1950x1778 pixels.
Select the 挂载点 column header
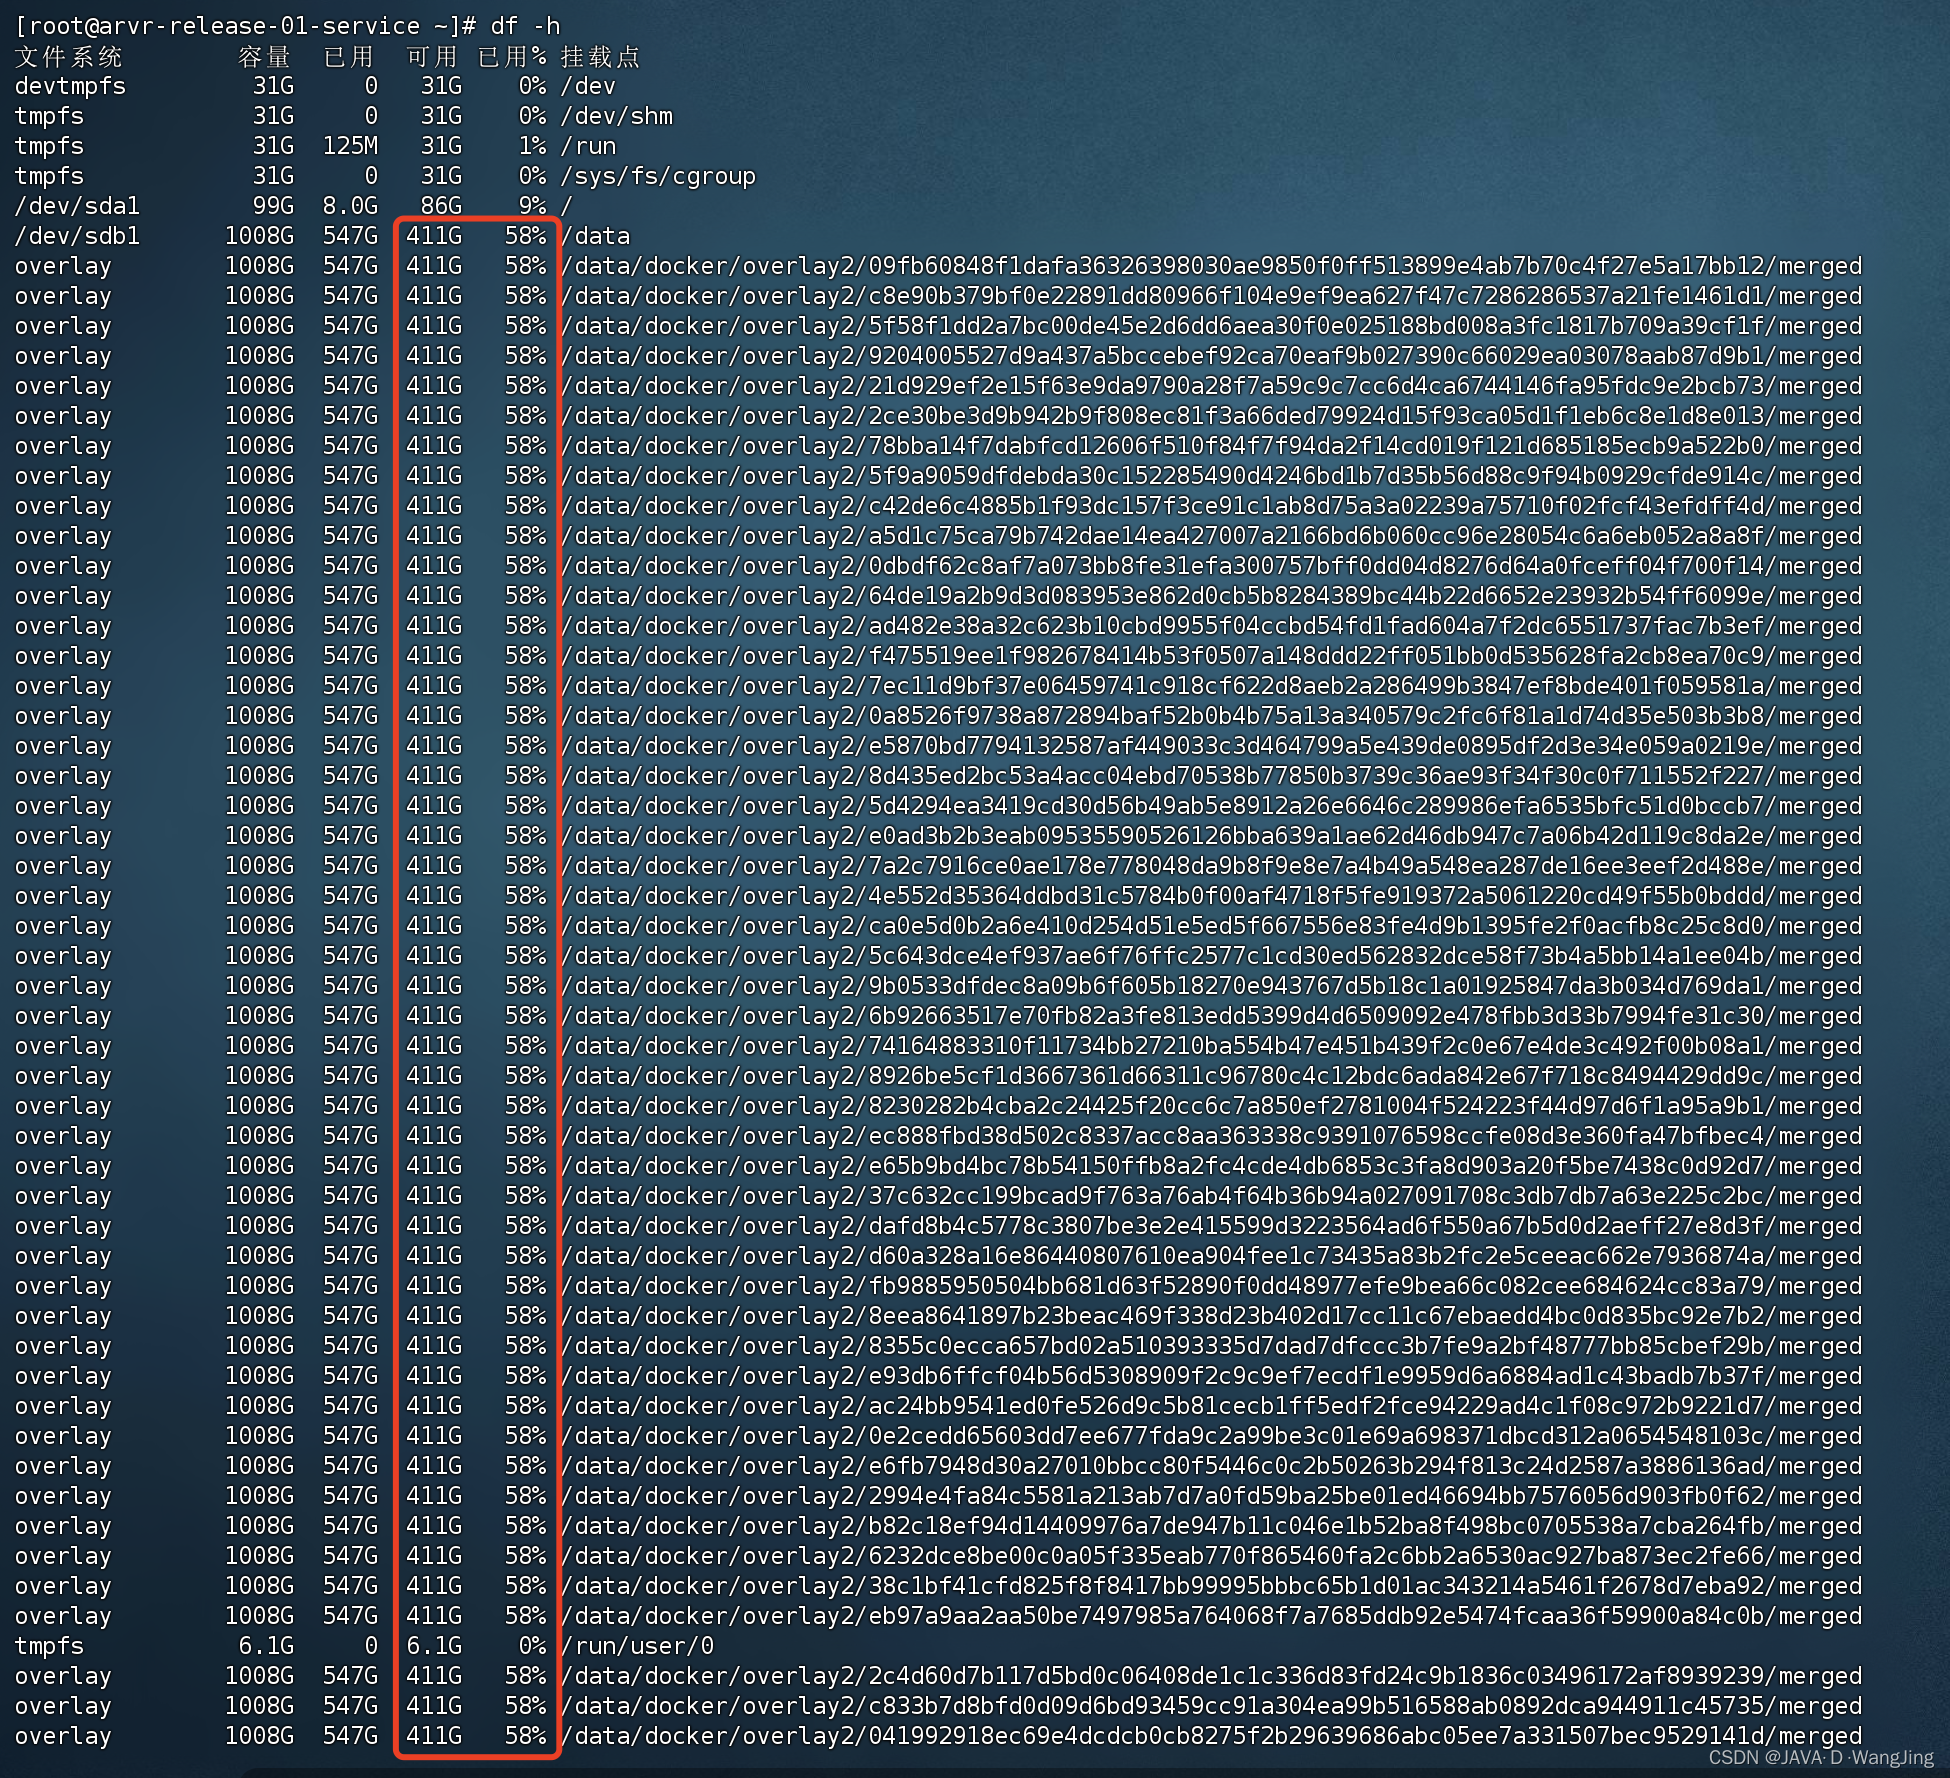601,57
